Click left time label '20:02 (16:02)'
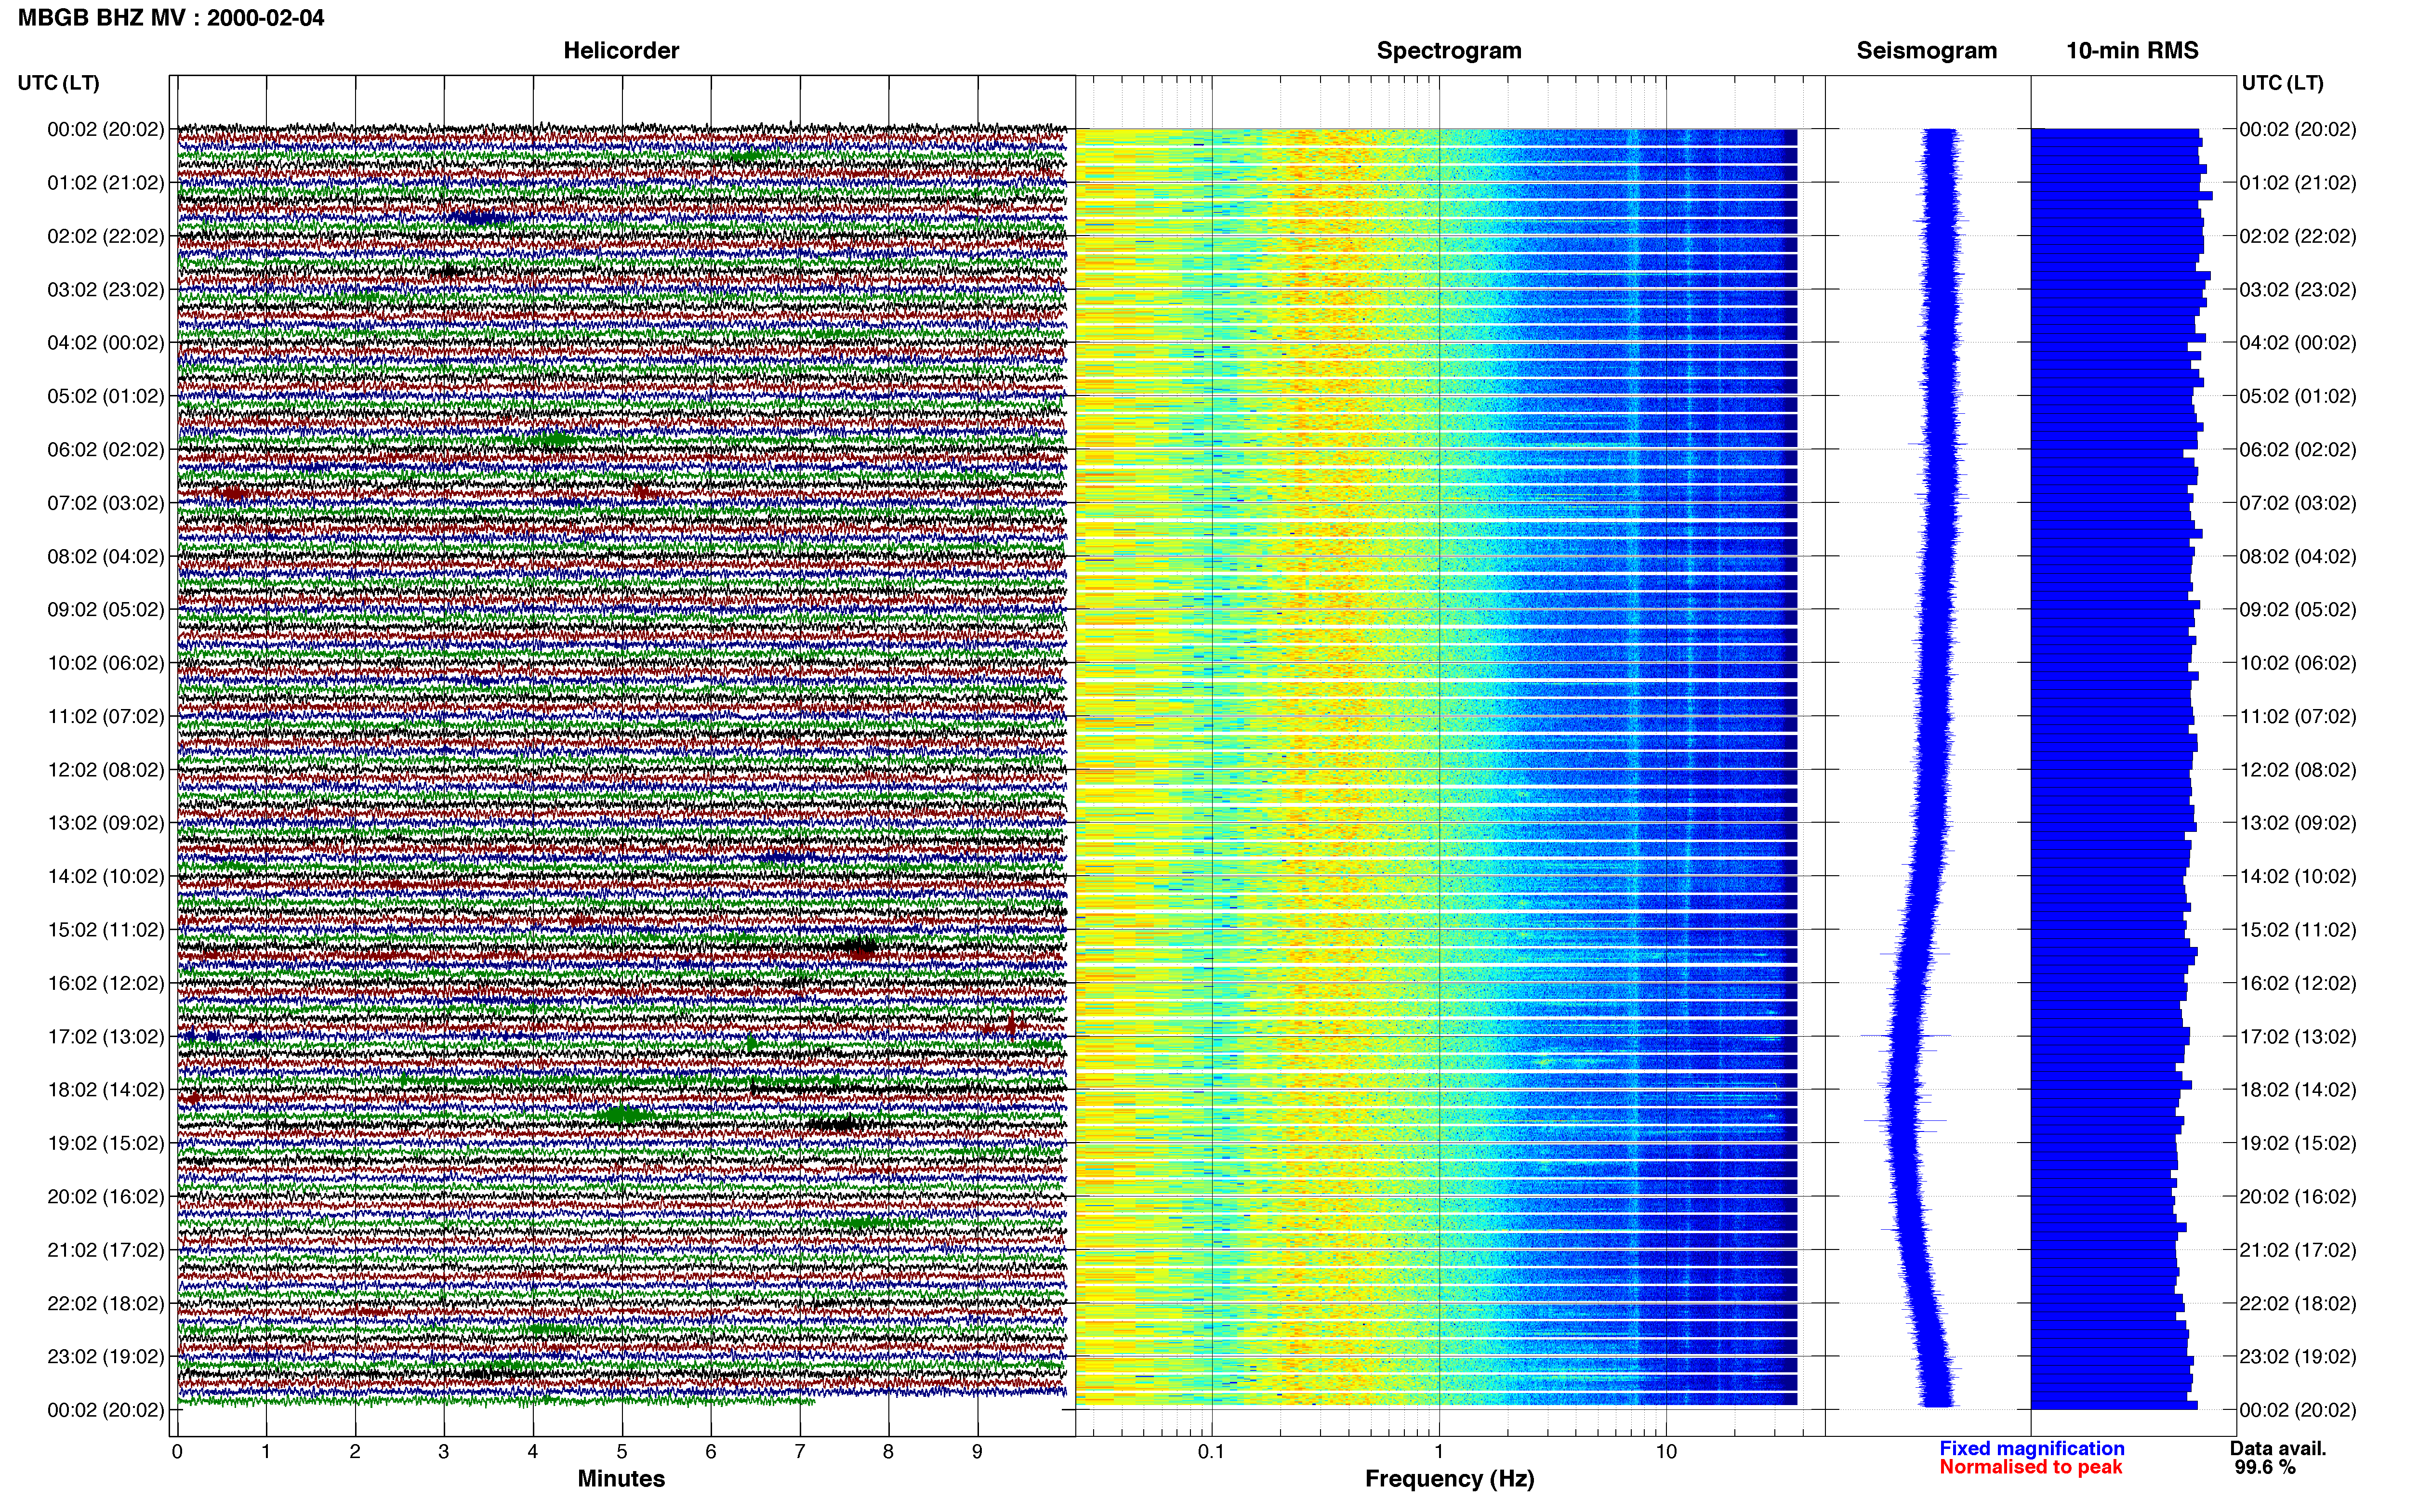The height and width of the screenshot is (1512, 2418). pos(106,1197)
